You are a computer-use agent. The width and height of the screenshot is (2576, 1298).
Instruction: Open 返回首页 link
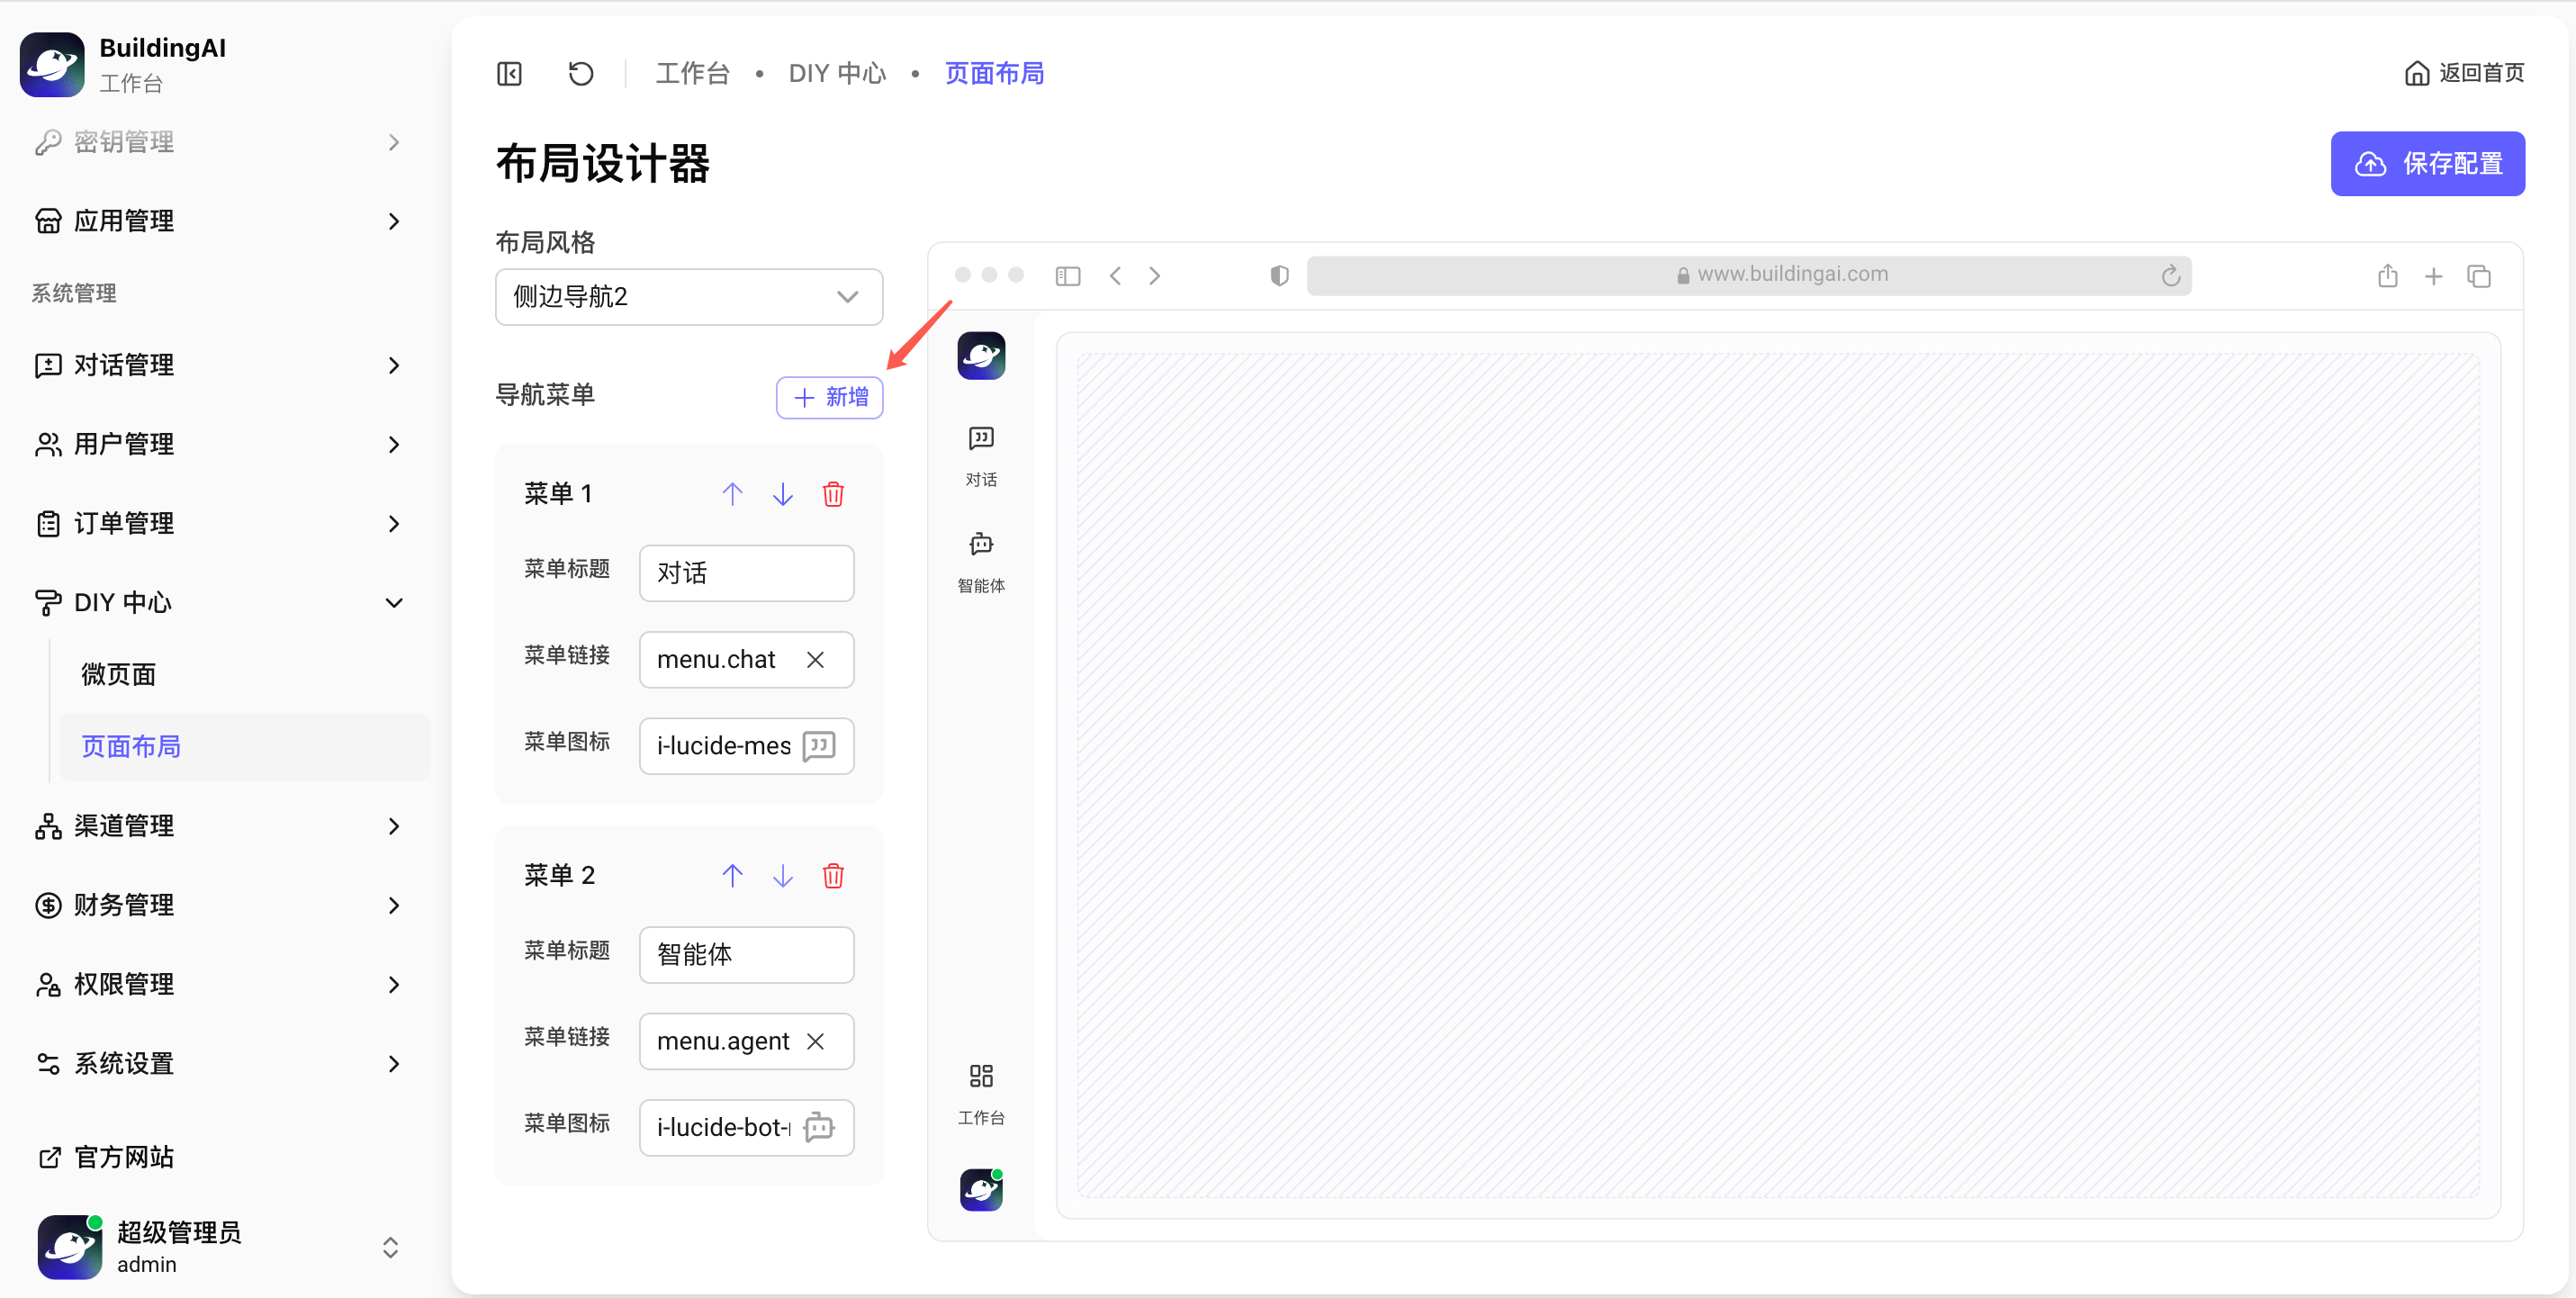(x=2464, y=73)
